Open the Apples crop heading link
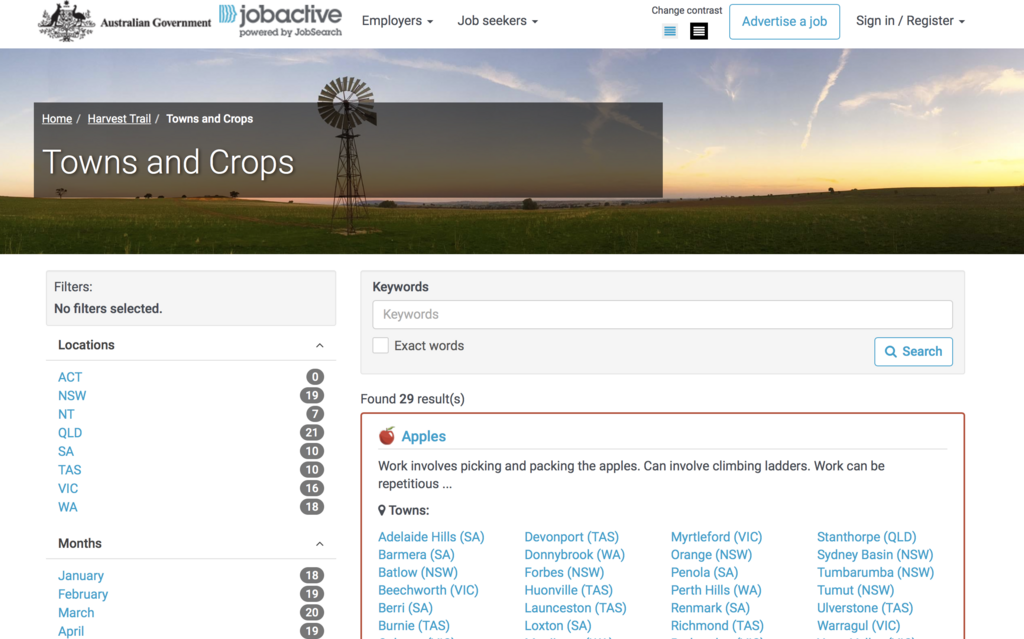Screen dimensions: 1024x639 pos(423,436)
